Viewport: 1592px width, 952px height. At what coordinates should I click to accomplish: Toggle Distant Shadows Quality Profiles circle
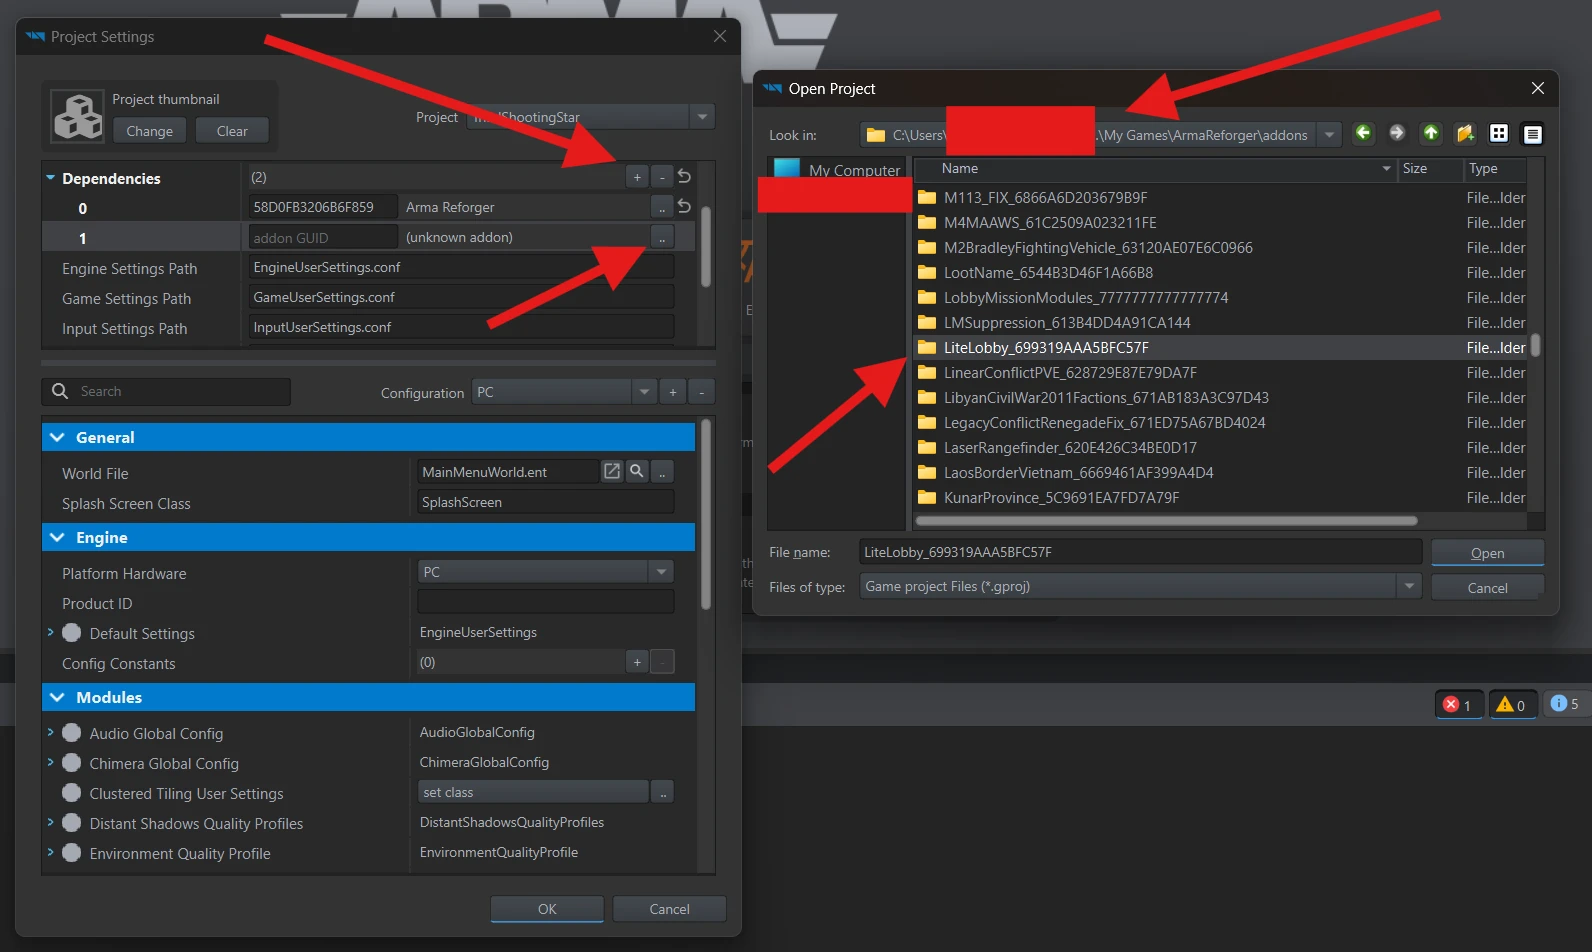[x=72, y=823]
